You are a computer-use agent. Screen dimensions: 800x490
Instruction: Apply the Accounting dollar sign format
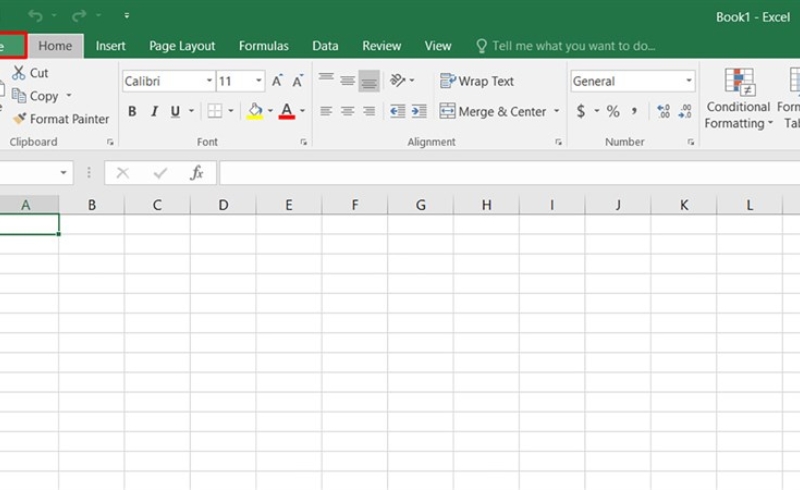(581, 111)
